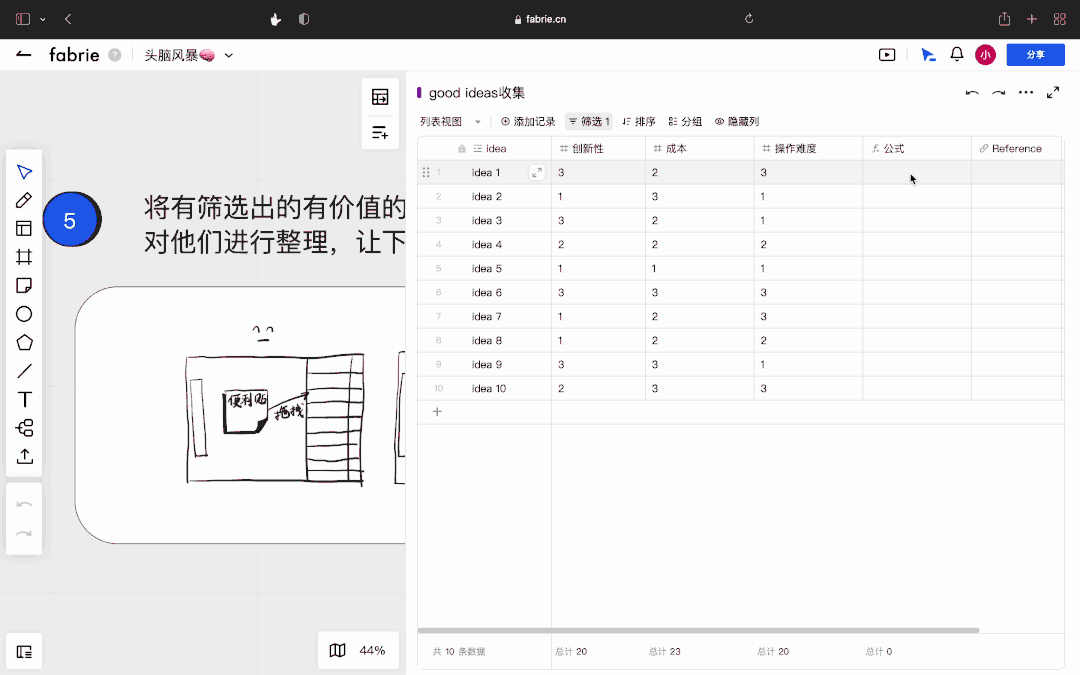Screen dimensions: 1080x675
Task: Click the fabrie.cn address bar
Action: pos(541,19)
